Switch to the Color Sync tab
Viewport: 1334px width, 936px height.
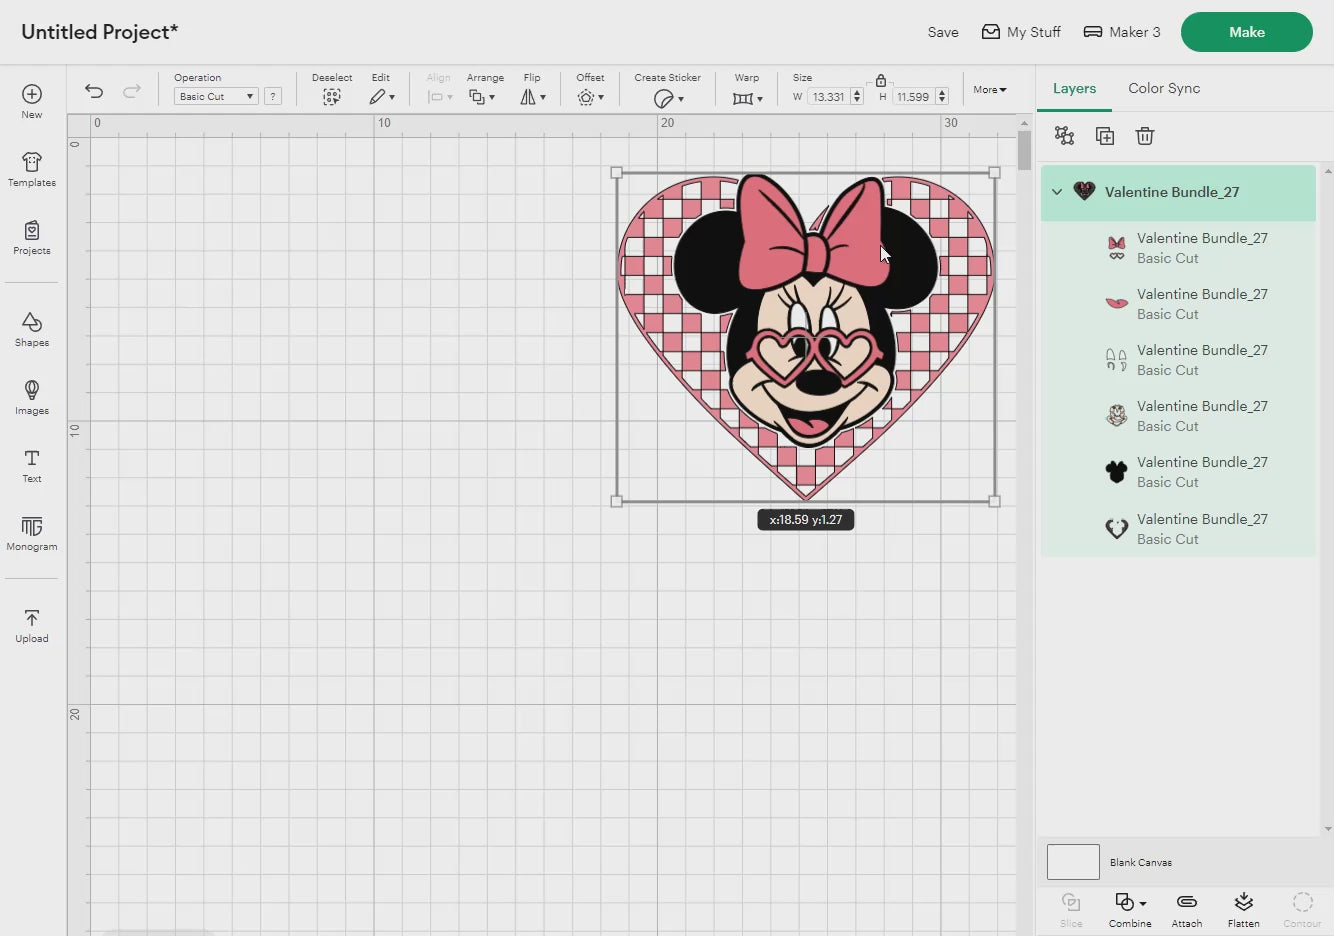click(1164, 88)
